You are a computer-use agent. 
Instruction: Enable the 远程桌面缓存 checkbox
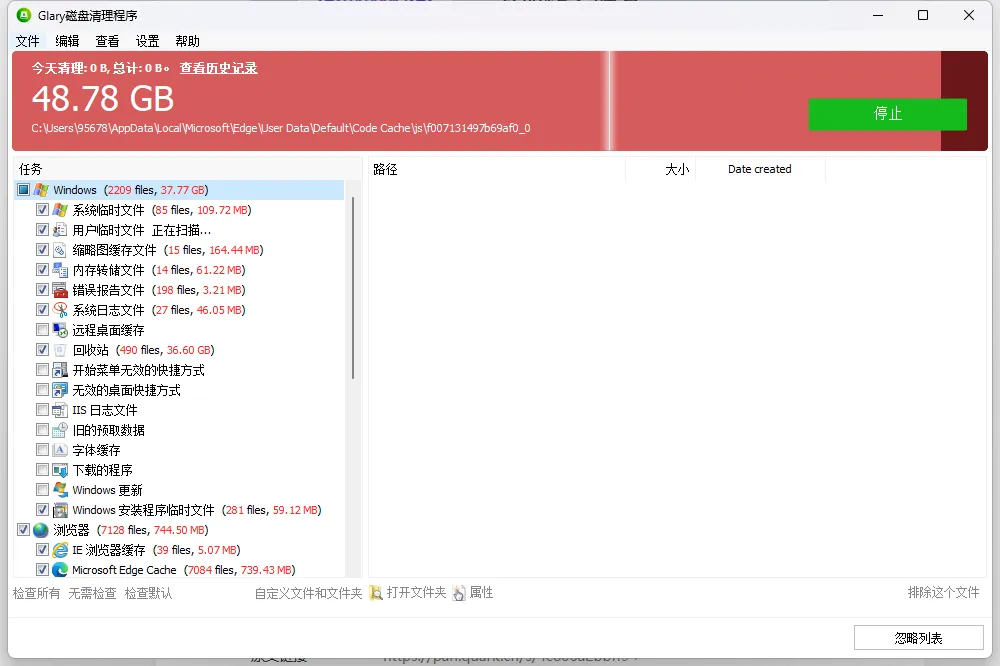(x=42, y=330)
